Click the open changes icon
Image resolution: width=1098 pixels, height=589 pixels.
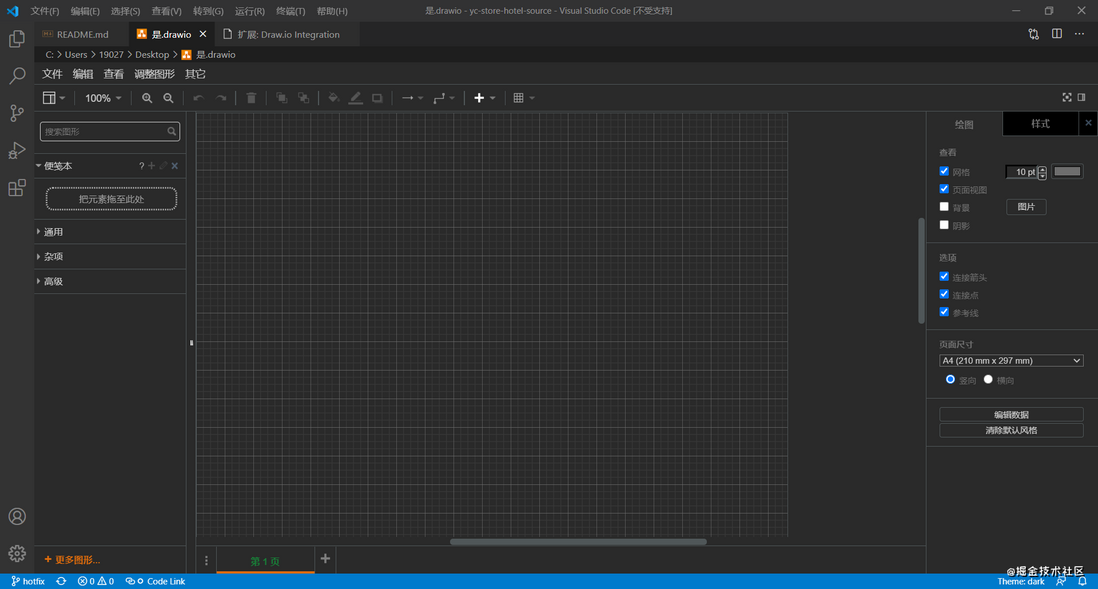tap(1034, 34)
